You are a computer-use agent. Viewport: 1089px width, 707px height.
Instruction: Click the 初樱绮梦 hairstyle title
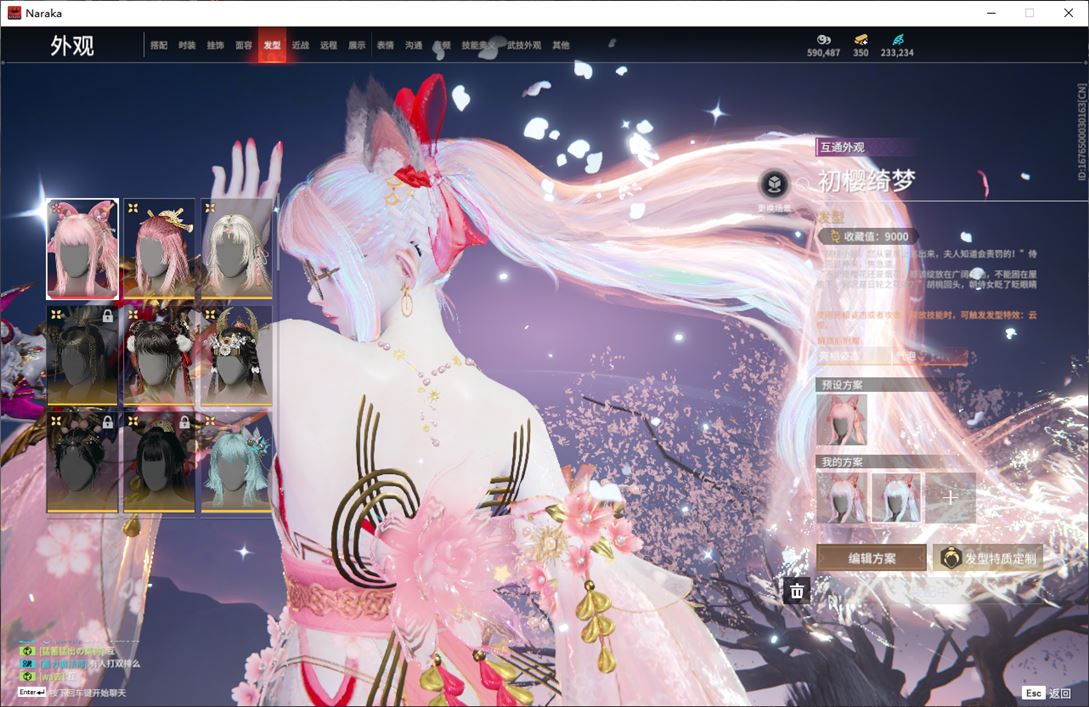click(867, 181)
